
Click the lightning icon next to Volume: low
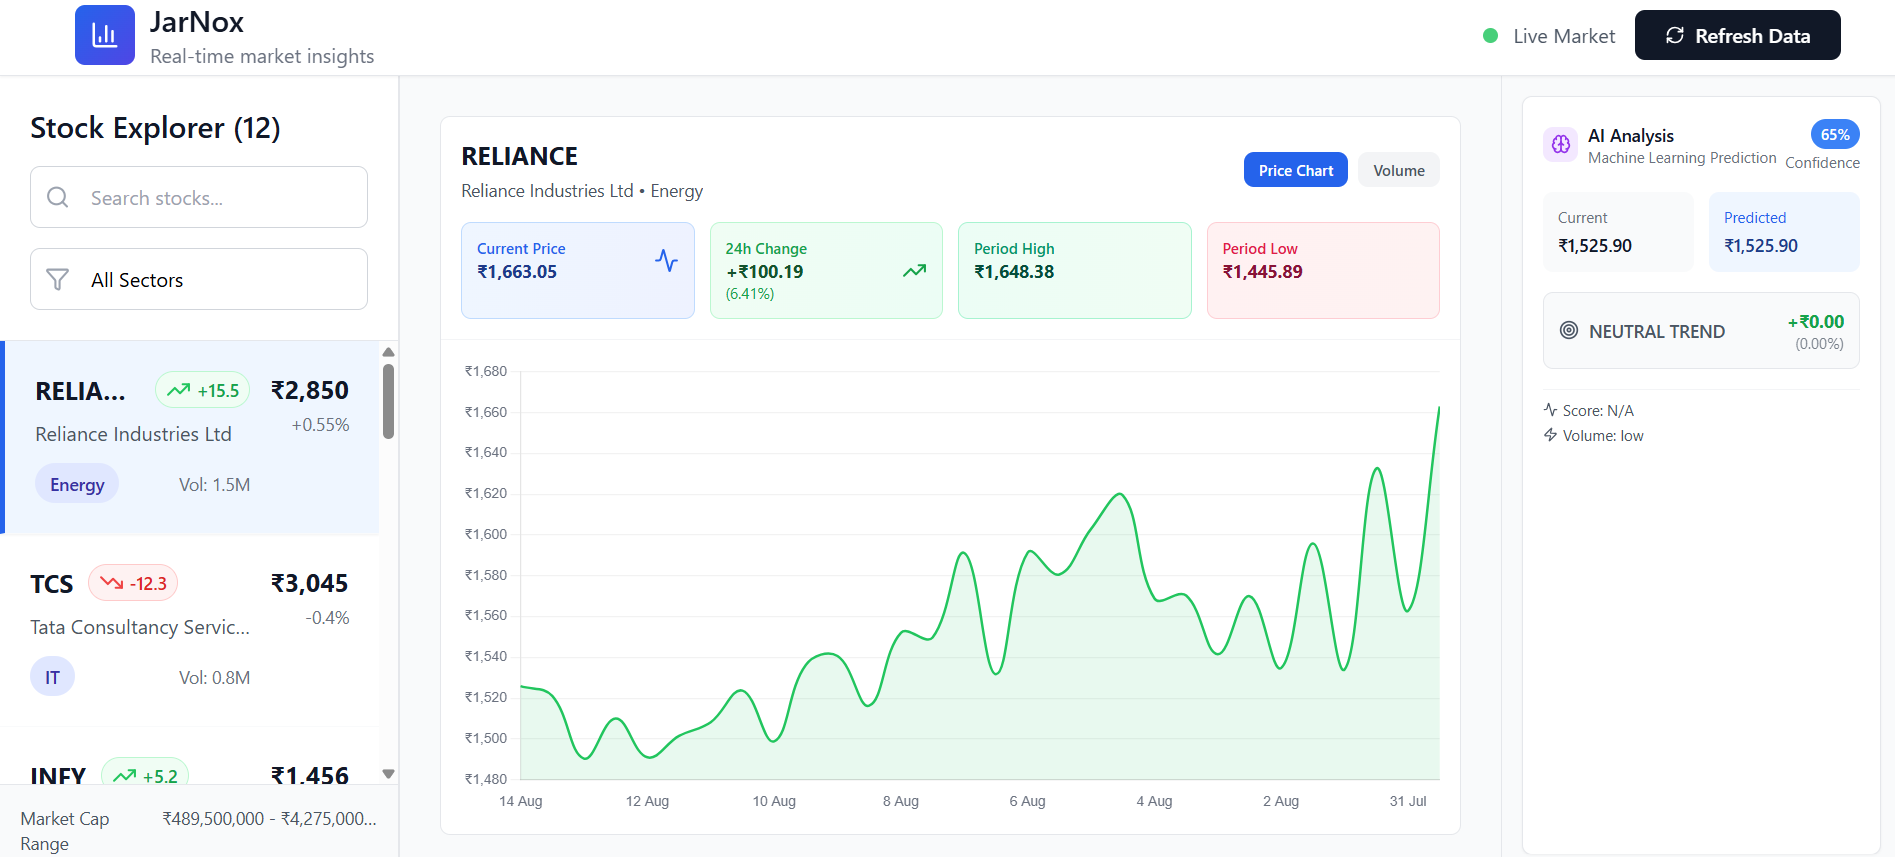[1550, 435]
